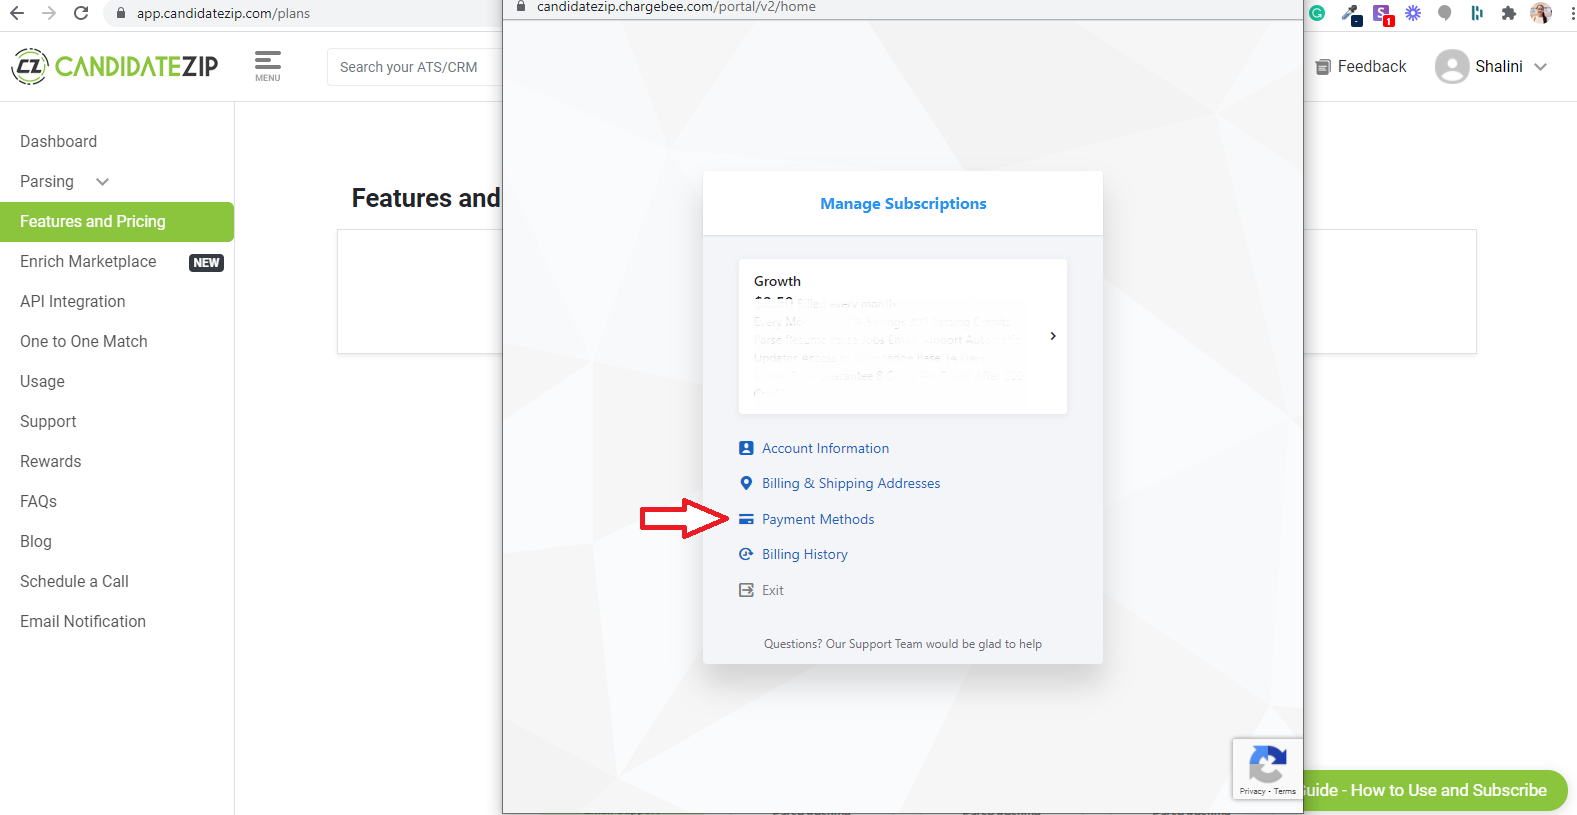Go back in browser history
1577x815 pixels.
(x=17, y=13)
